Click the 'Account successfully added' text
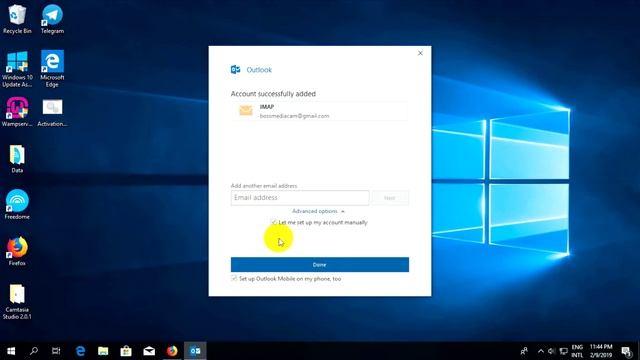 pyautogui.click(x=273, y=93)
